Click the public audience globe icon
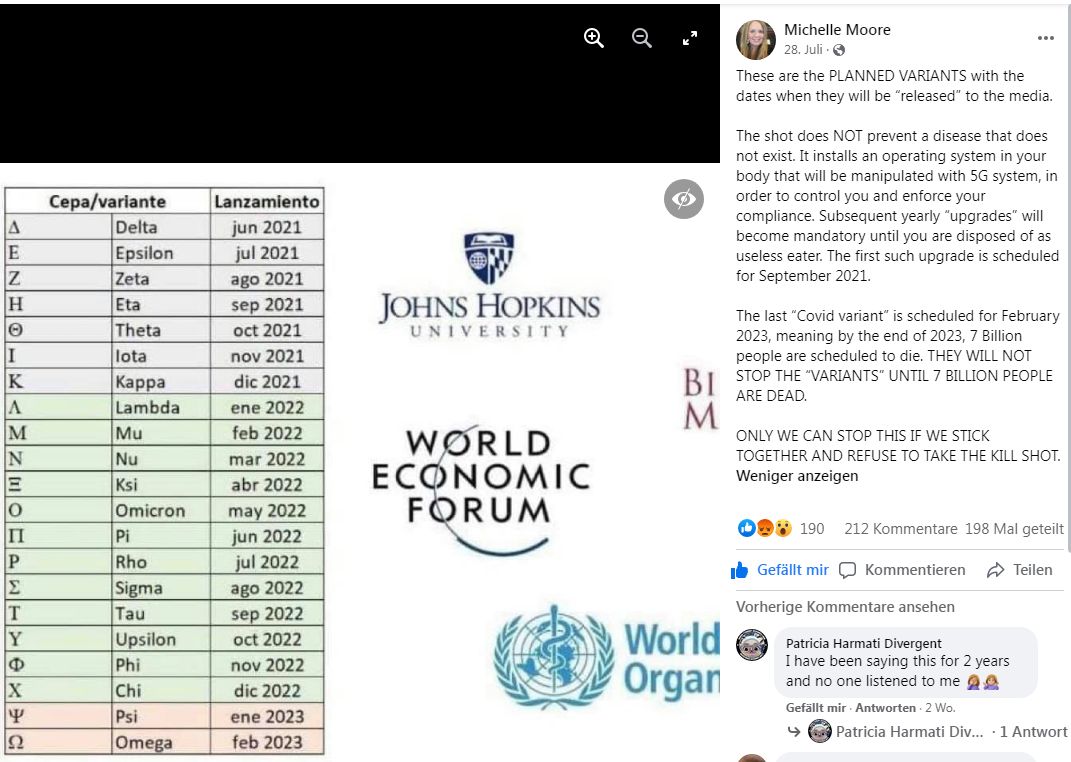Viewport: 1071px width, 762px height. pyautogui.click(x=839, y=50)
